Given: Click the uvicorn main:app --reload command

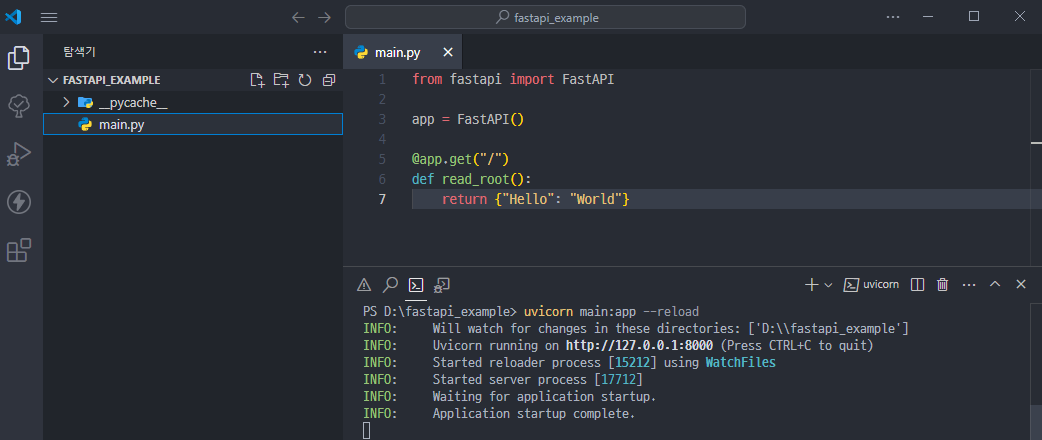Looking at the screenshot, I should click(x=611, y=311).
